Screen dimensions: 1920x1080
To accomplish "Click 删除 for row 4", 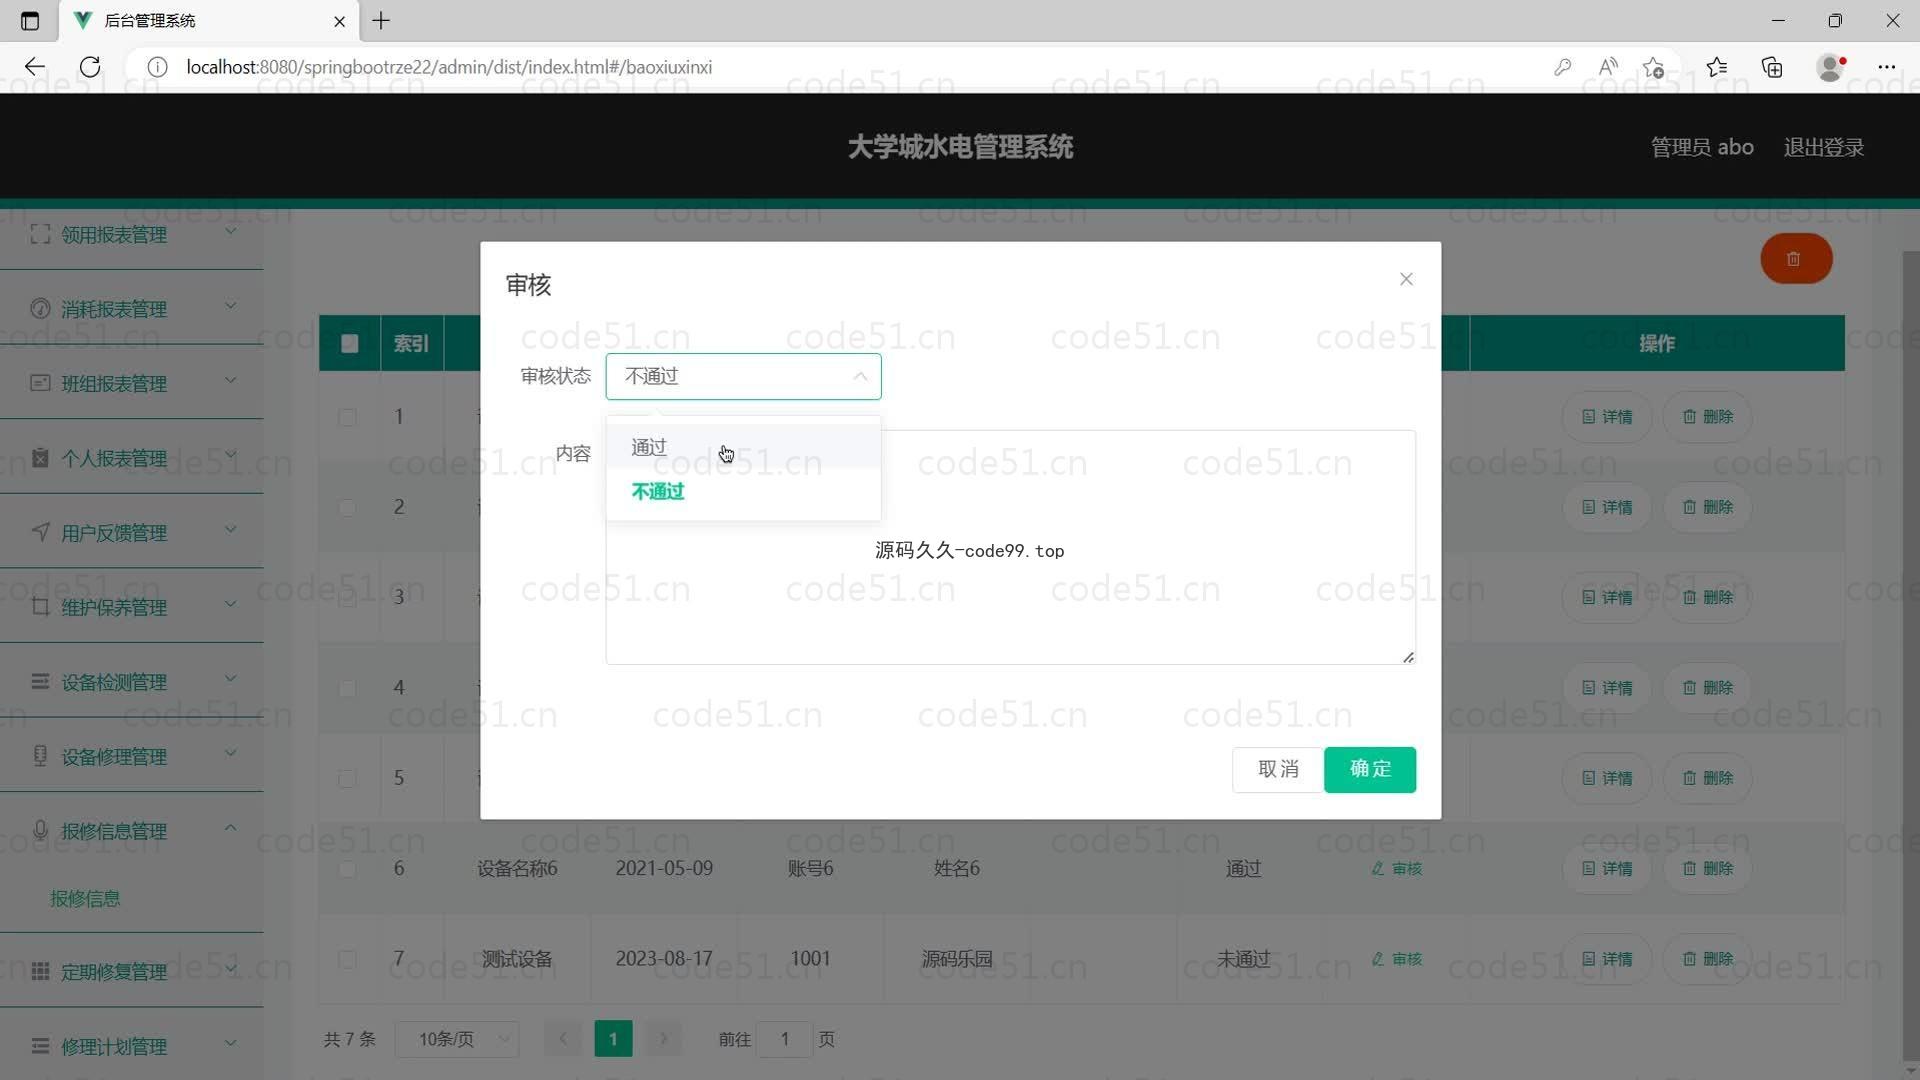I will coord(1707,688).
